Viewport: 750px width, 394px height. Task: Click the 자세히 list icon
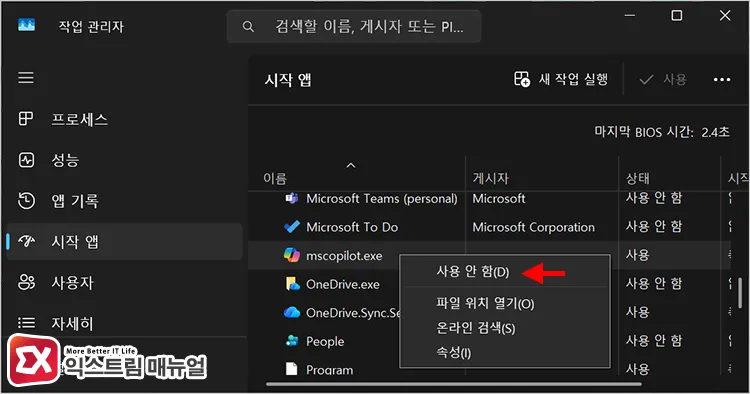pos(26,323)
